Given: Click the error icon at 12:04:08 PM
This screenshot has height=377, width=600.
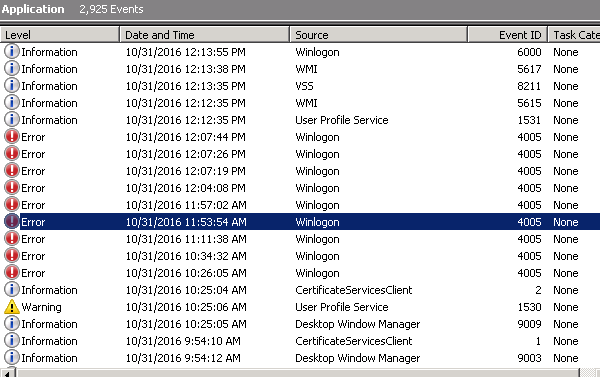Looking at the screenshot, I should [12, 188].
